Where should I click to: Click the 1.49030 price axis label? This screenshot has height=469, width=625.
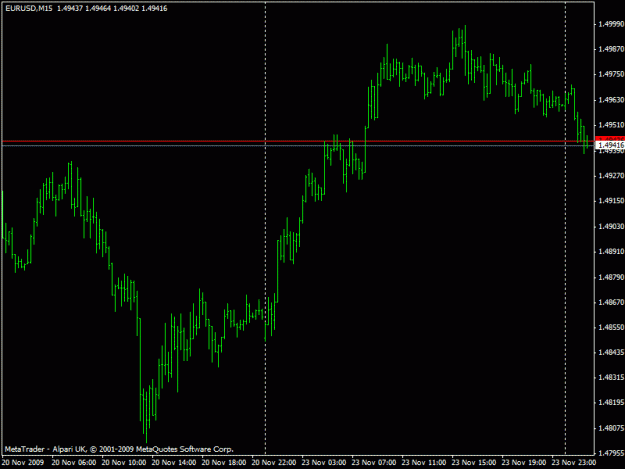click(611, 226)
